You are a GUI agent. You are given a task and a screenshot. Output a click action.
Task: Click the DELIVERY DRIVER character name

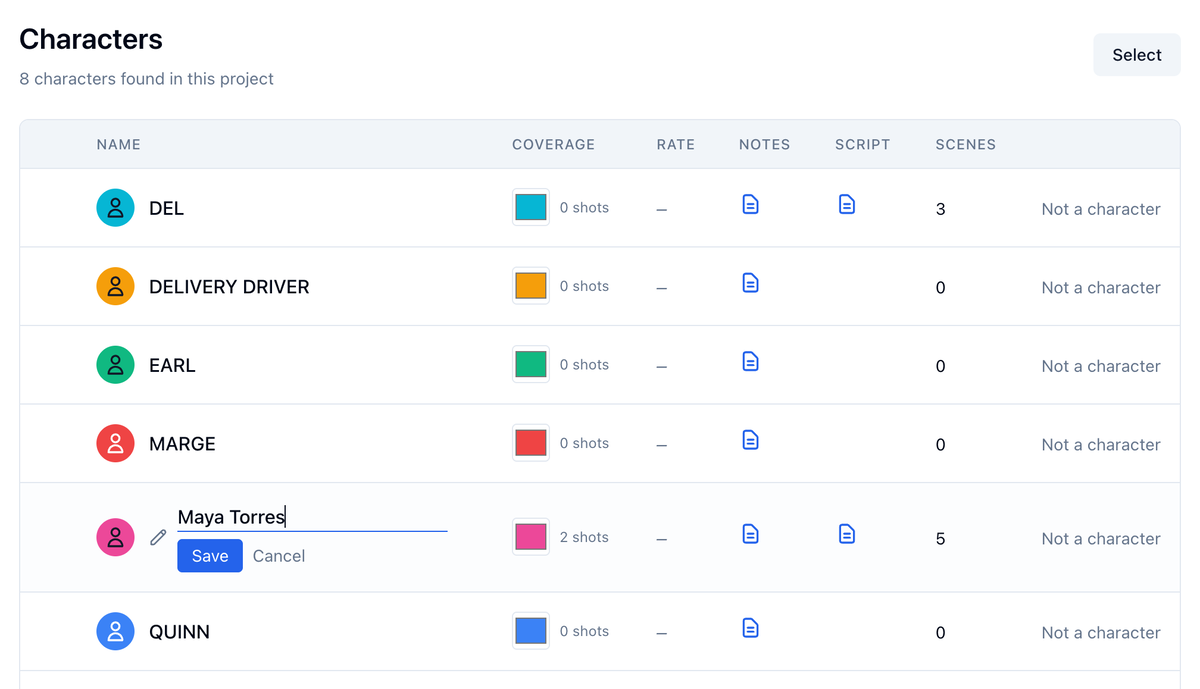click(229, 287)
